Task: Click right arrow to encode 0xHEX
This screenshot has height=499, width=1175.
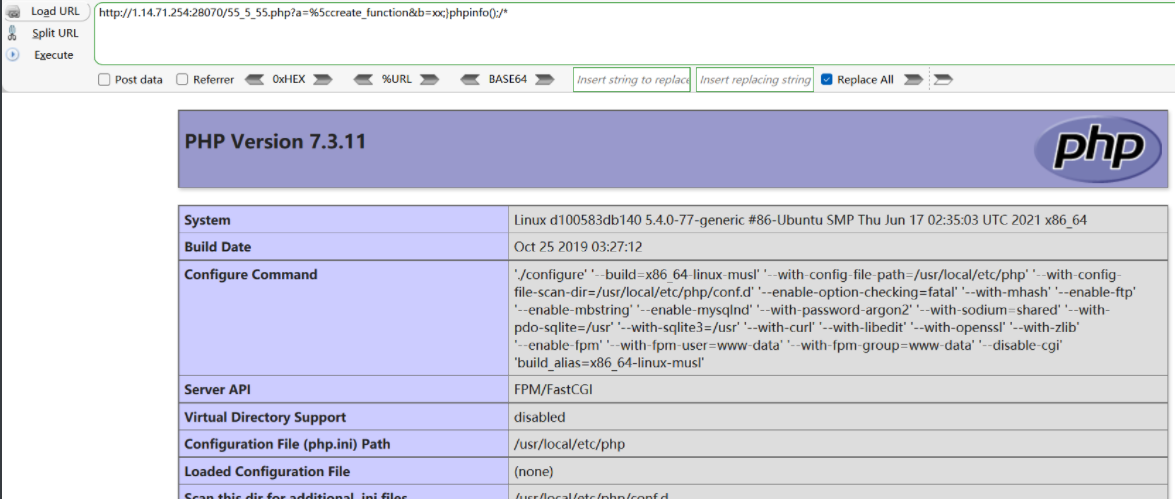Action: (323, 79)
